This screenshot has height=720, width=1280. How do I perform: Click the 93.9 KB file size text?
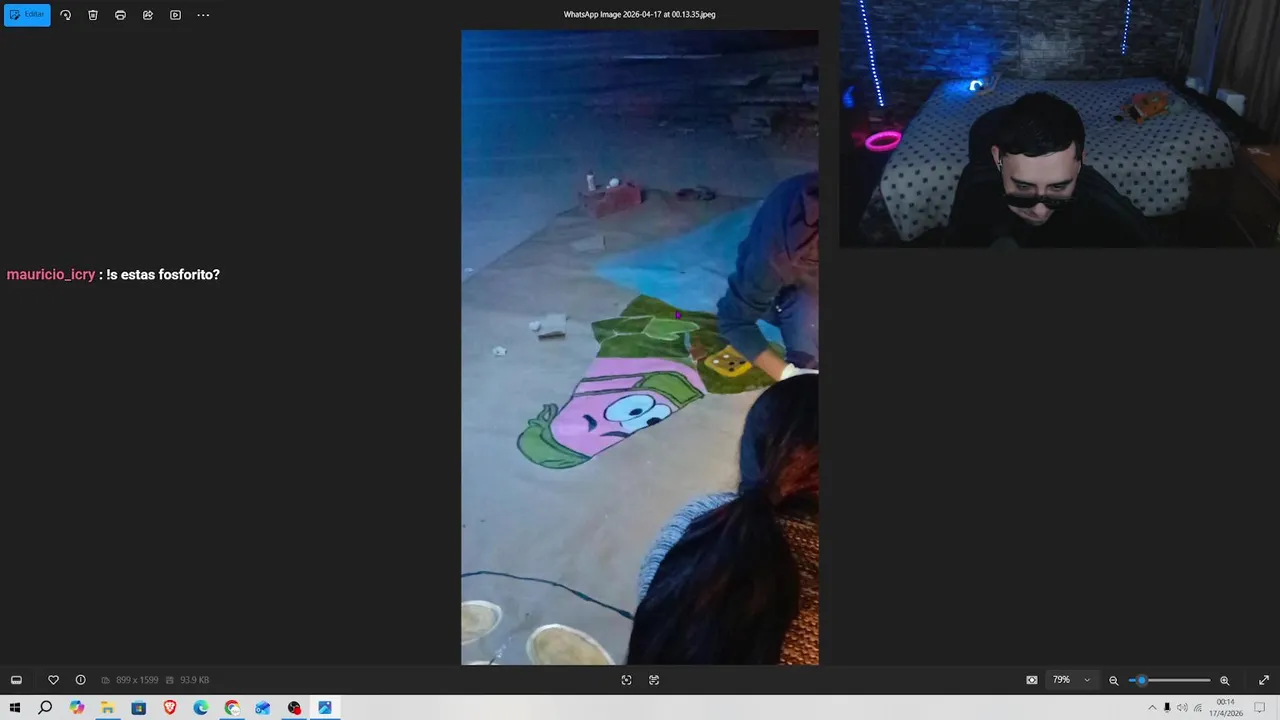coord(194,680)
